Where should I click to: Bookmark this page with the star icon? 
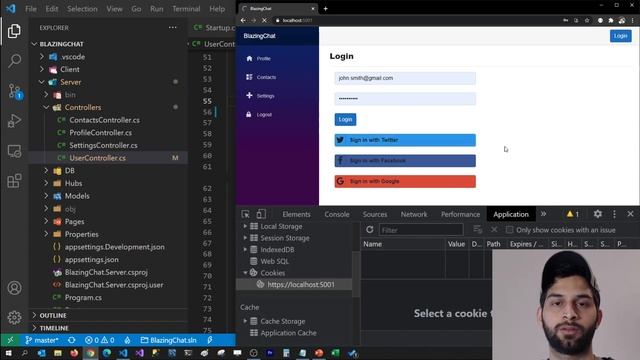point(587,20)
